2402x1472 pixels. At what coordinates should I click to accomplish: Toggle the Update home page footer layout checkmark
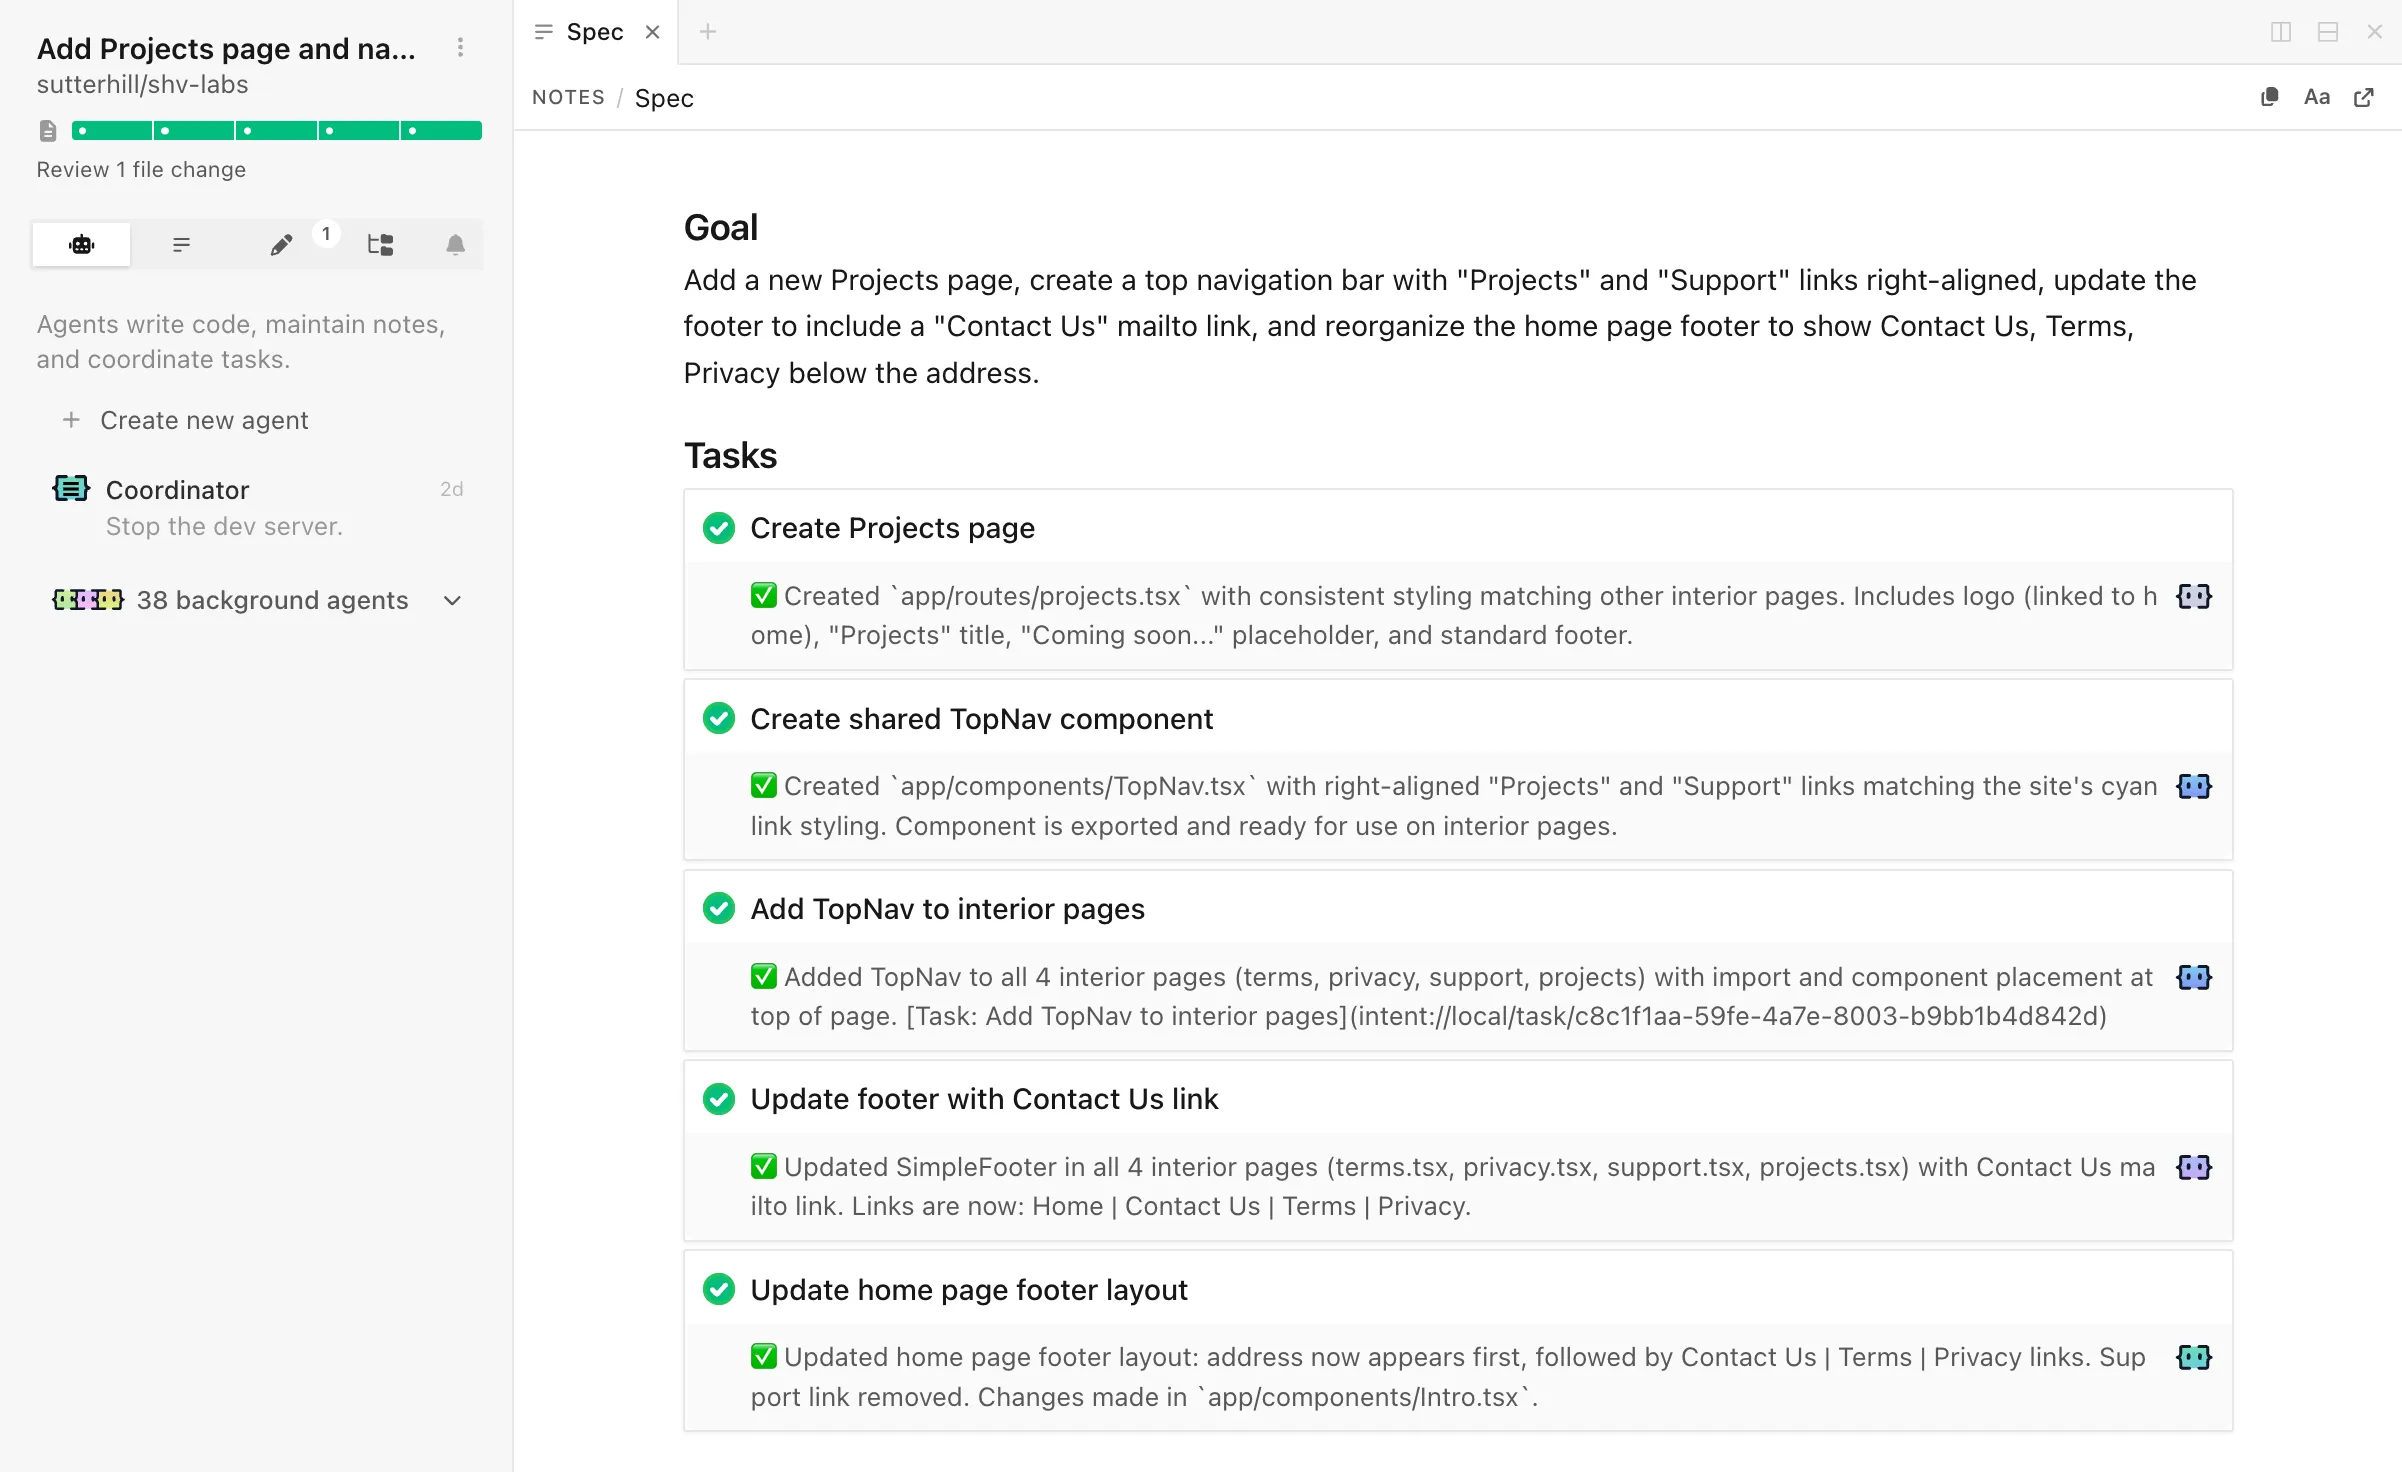[x=718, y=1289]
